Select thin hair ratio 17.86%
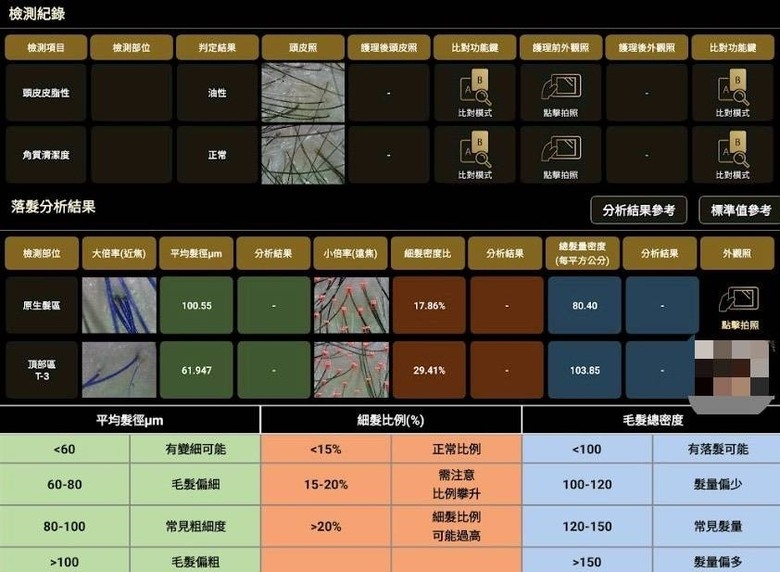The image size is (780, 572). click(429, 306)
